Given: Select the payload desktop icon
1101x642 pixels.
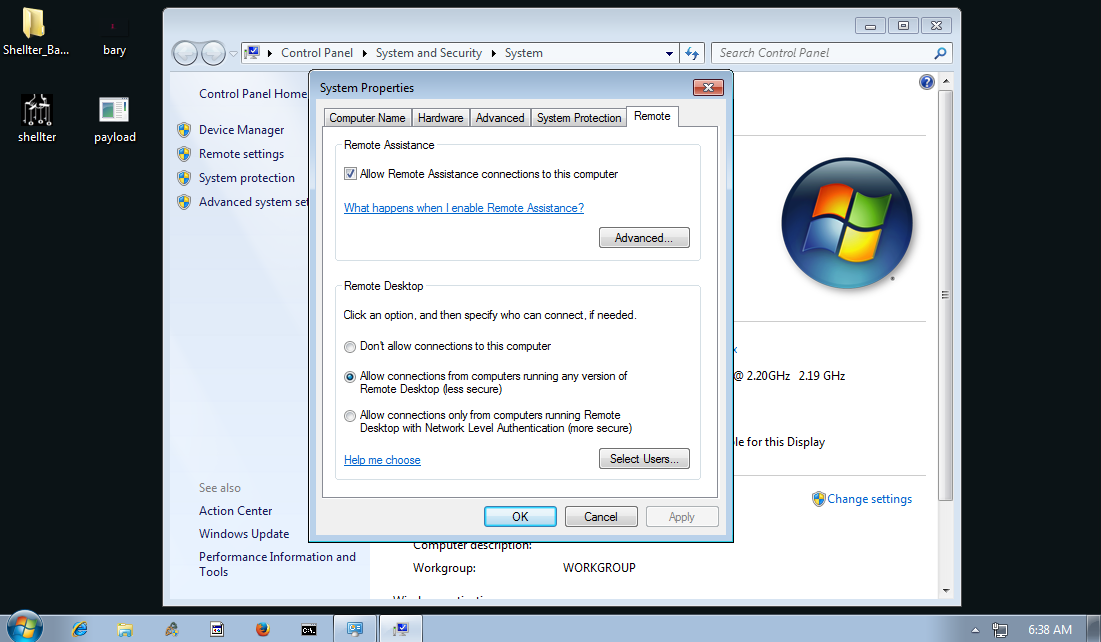Looking at the screenshot, I should click(114, 118).
